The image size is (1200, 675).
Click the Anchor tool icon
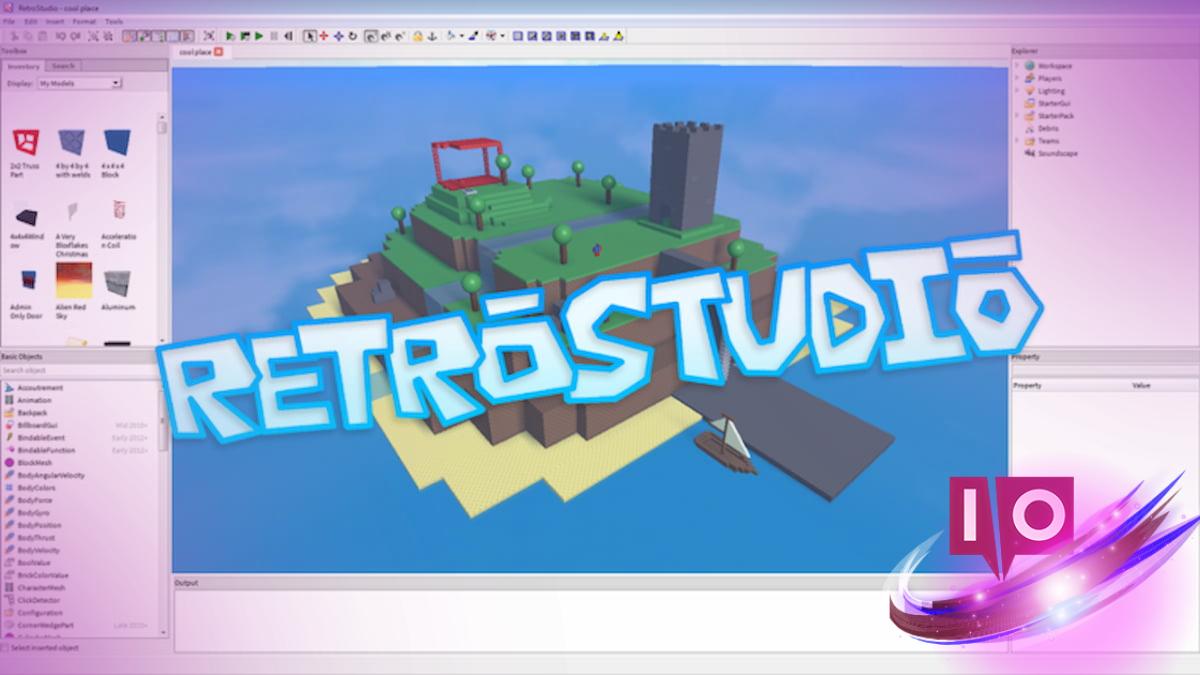coord(432,36)
